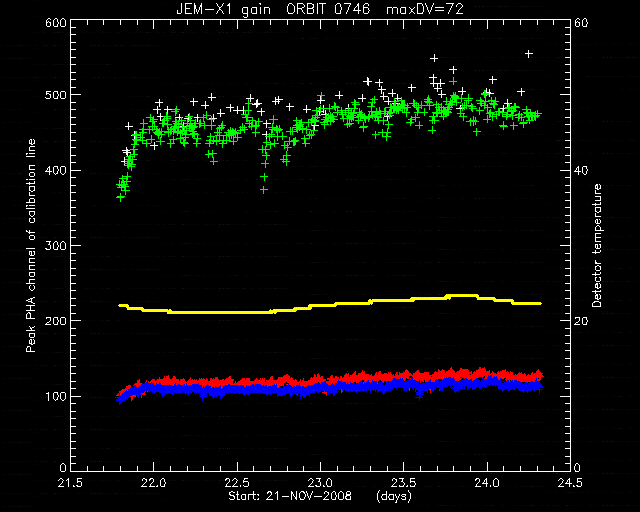The height and width of the screenshot is (512, 640).
Task: Click the plot title 'JEM-X1 gain ORBIT 0746'
Action: pos(273,9)
